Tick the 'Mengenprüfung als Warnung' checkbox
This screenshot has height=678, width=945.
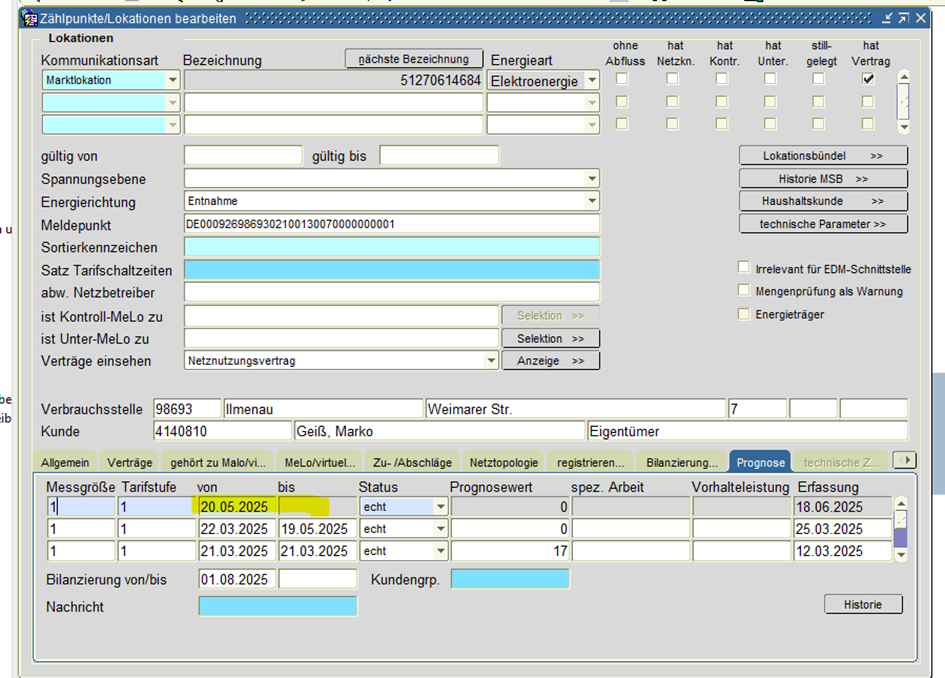[743, 291]
